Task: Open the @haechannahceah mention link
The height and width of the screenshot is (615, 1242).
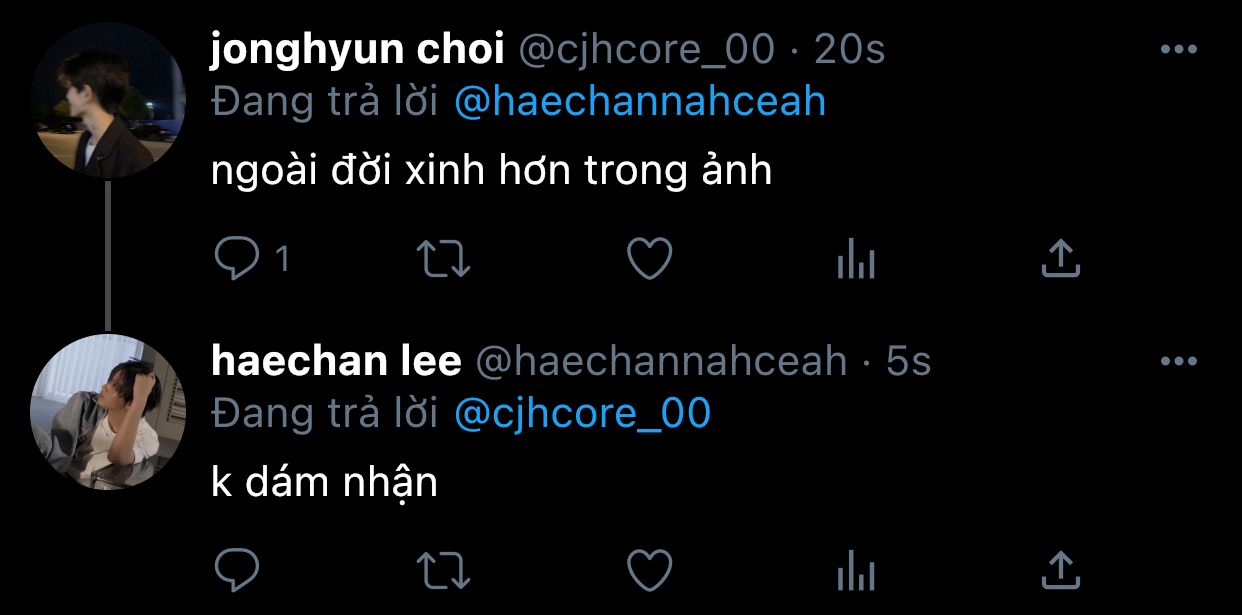Action: (x=640, y=101)
